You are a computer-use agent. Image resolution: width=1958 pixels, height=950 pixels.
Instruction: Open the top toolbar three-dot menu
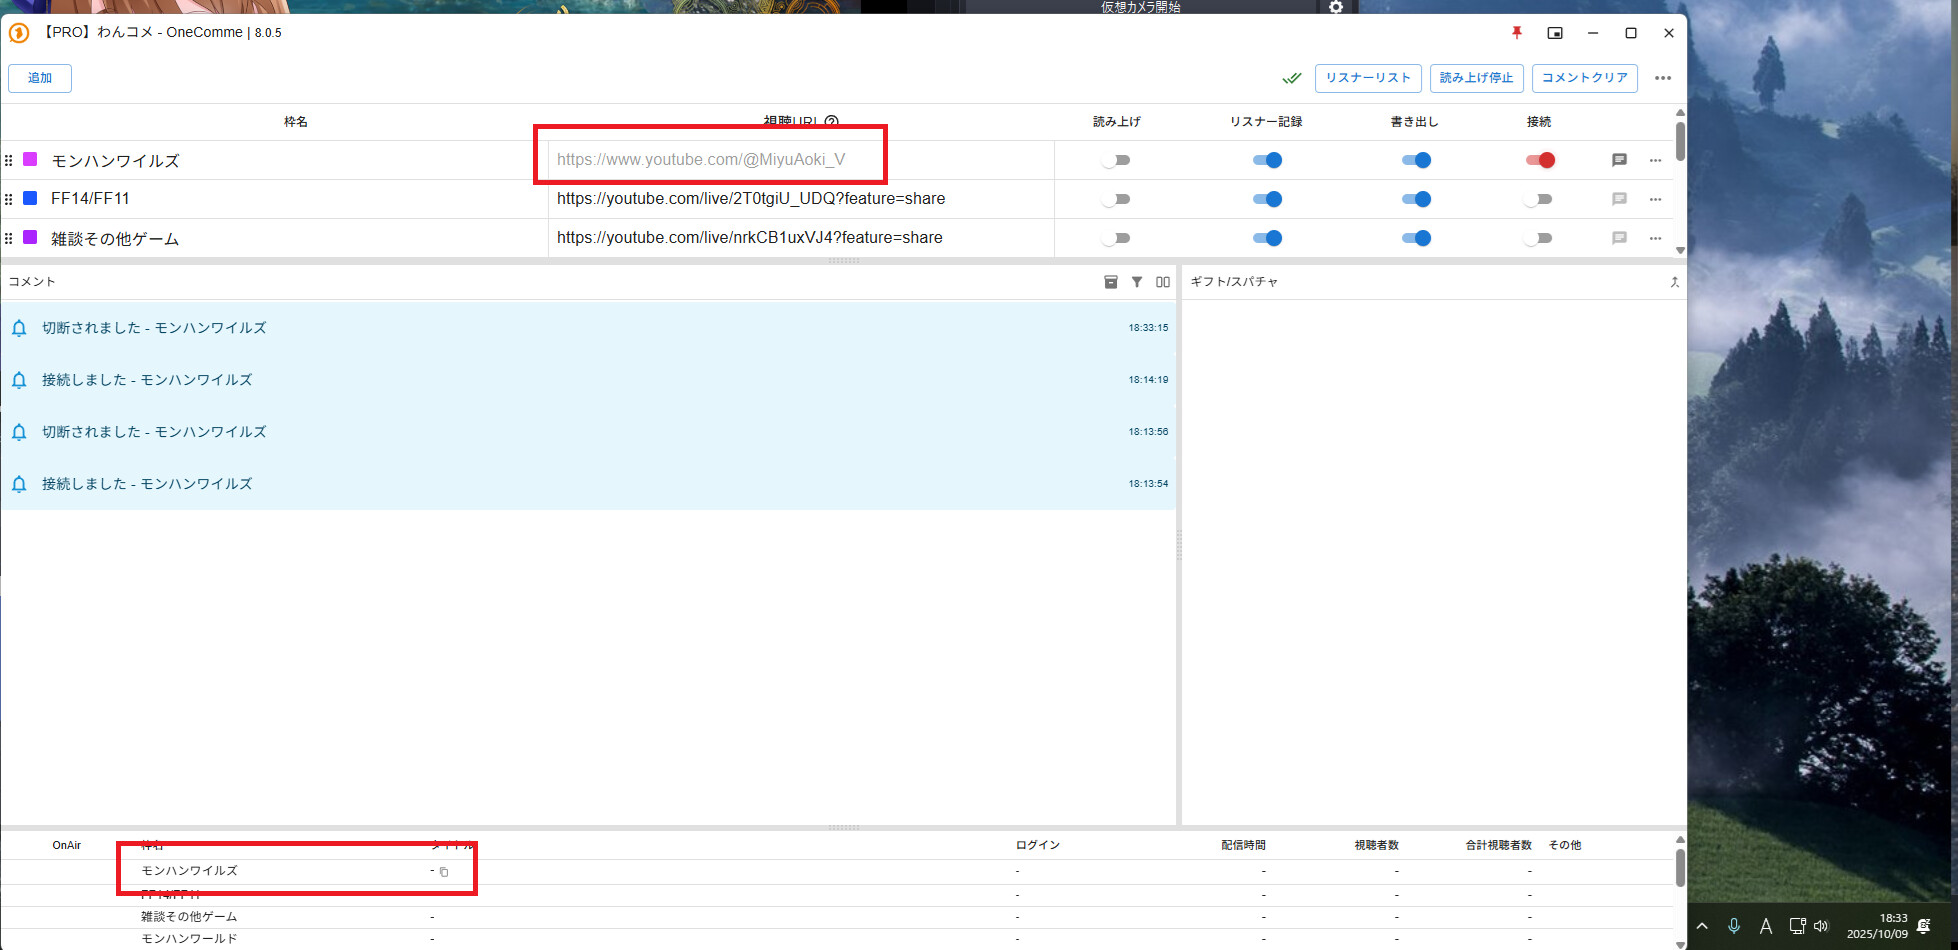[1662, 78]
